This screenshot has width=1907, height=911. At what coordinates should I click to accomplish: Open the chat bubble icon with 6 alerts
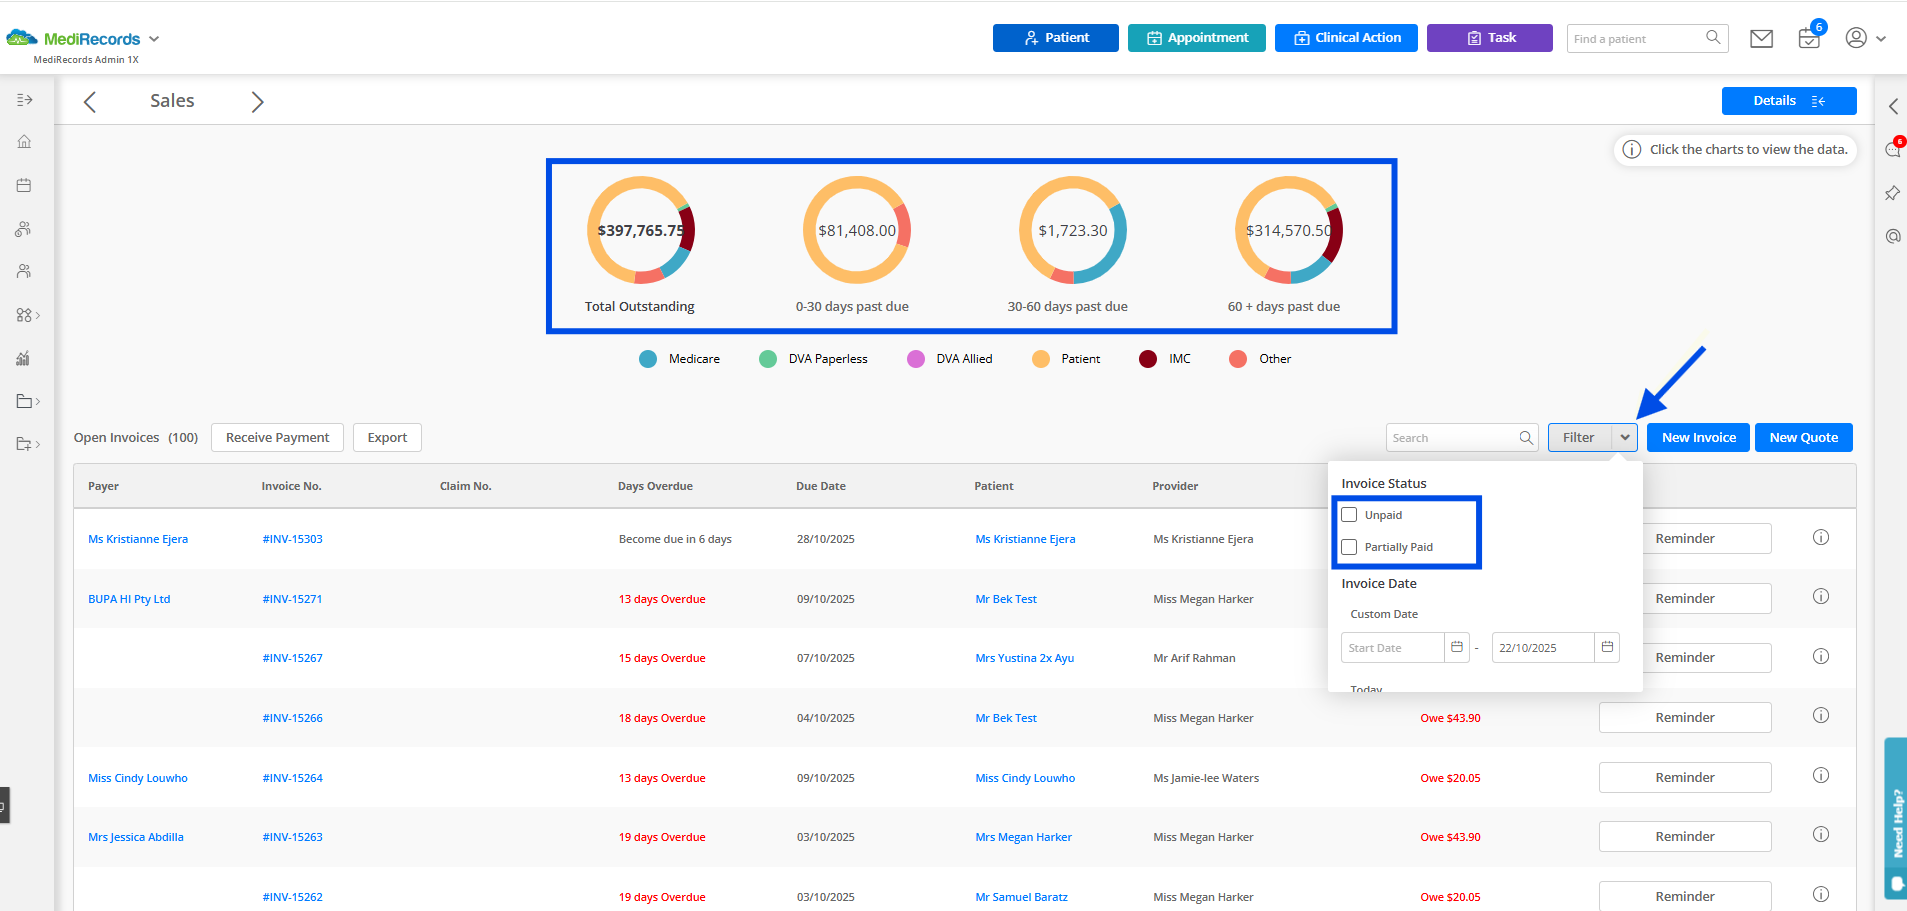[x=1892, y=149]
